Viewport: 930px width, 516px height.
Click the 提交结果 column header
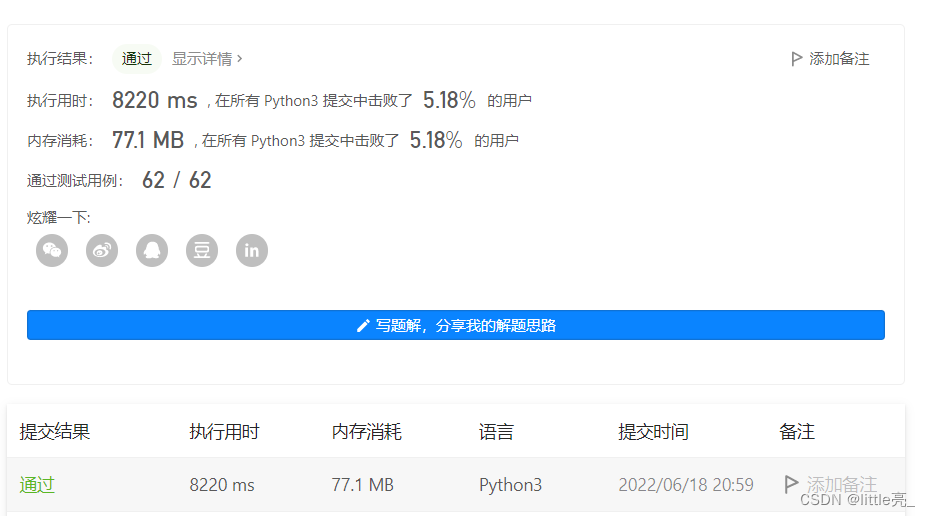pos(55,431)
